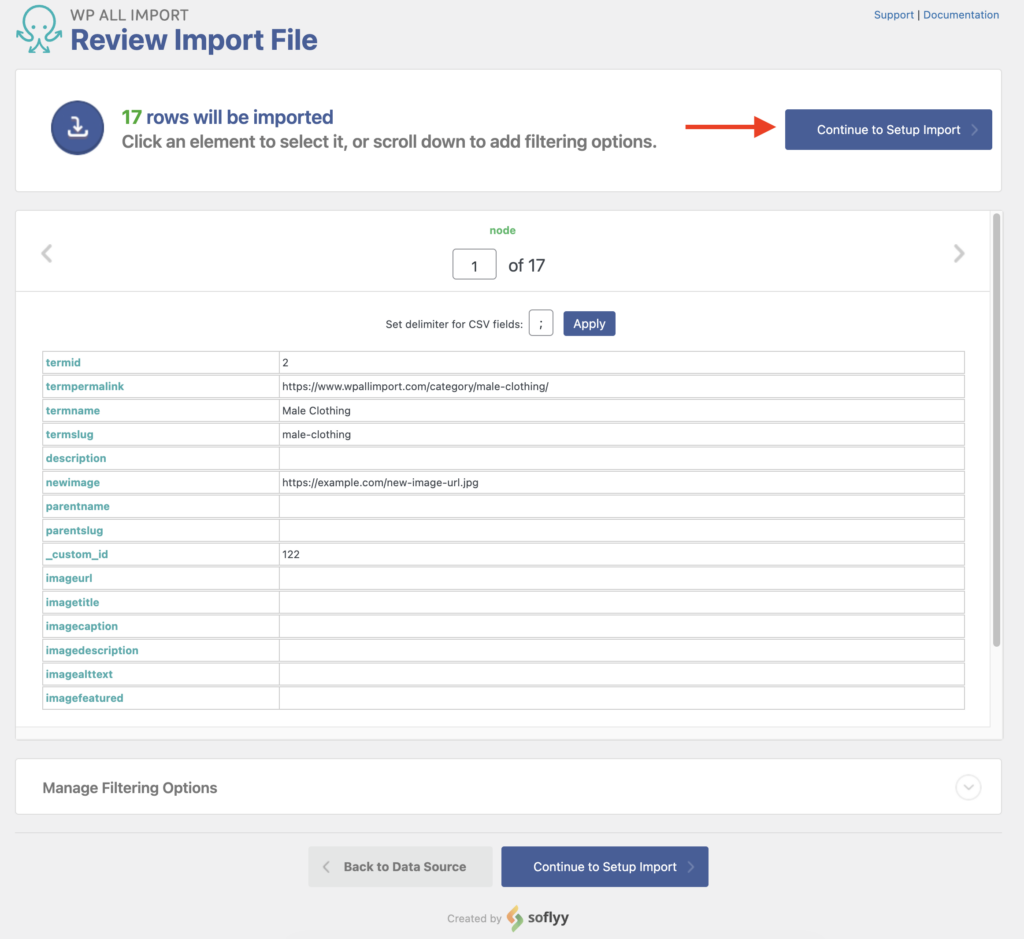Click the record number input showing 1

[474, 263]
